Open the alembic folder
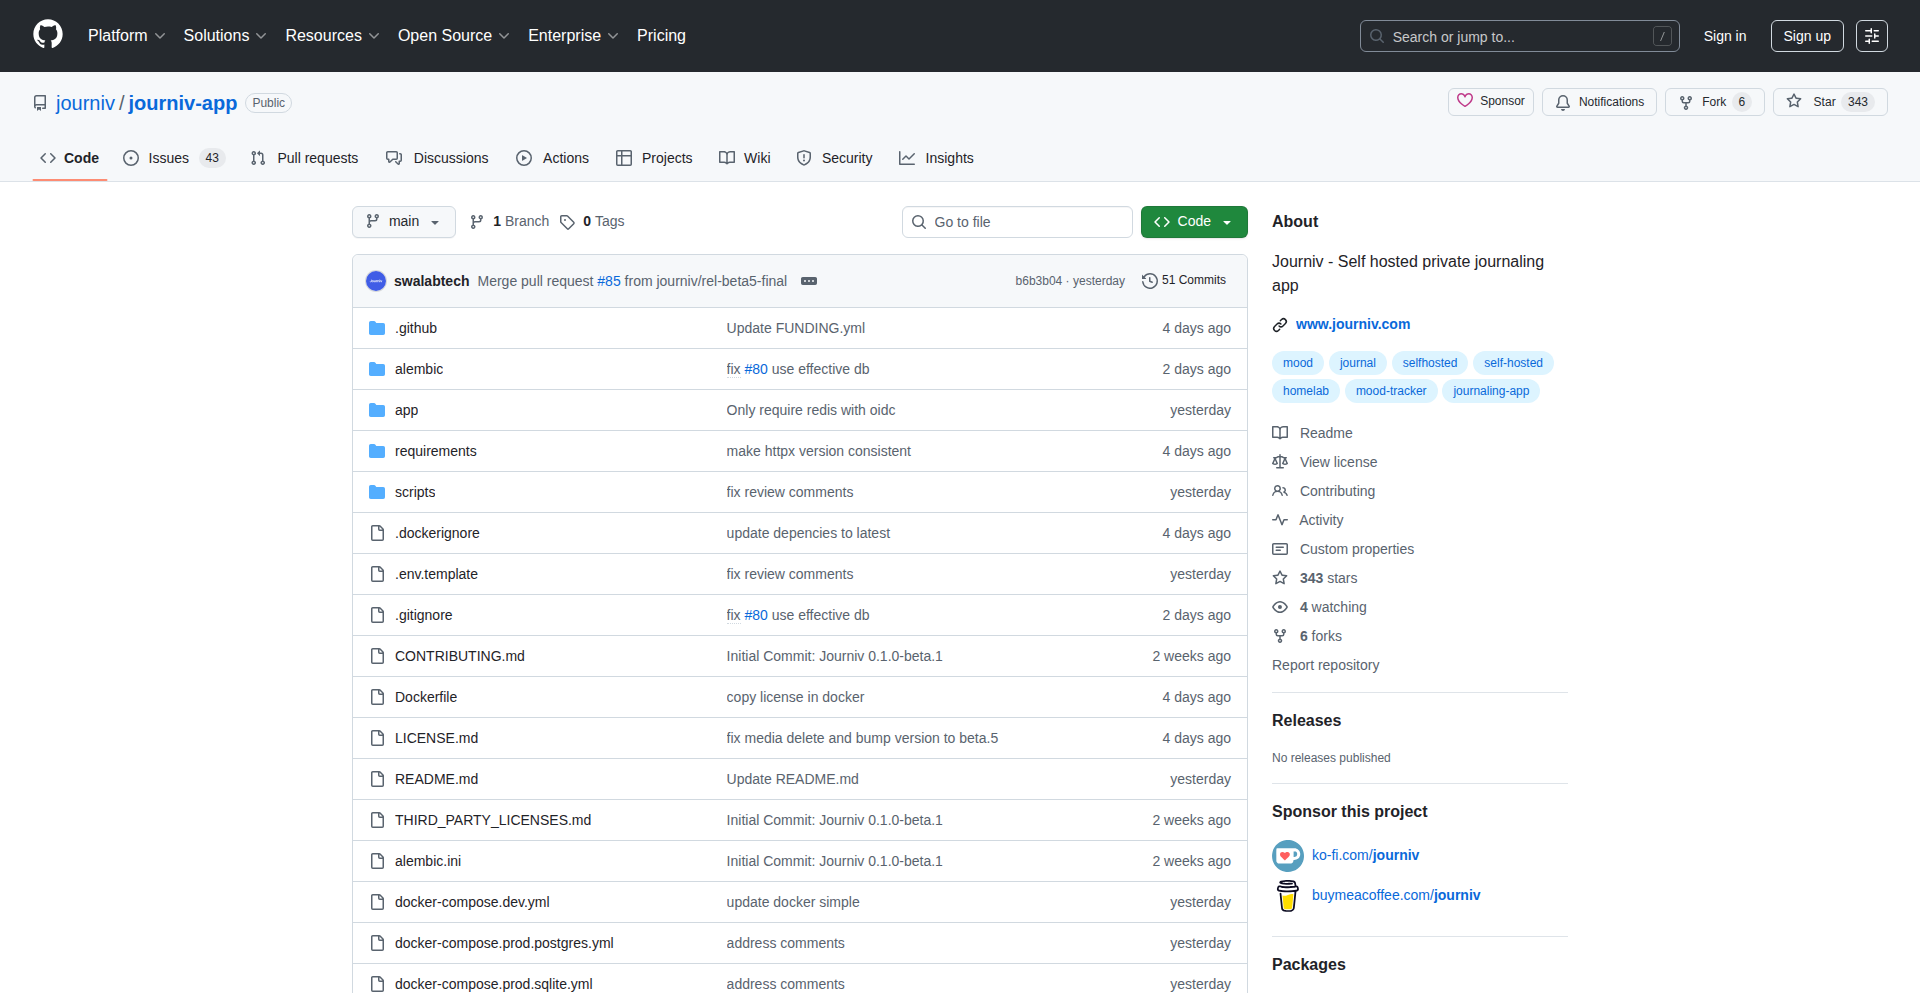1920x993 pixels. pyautogui.click(x=418, y=369)
